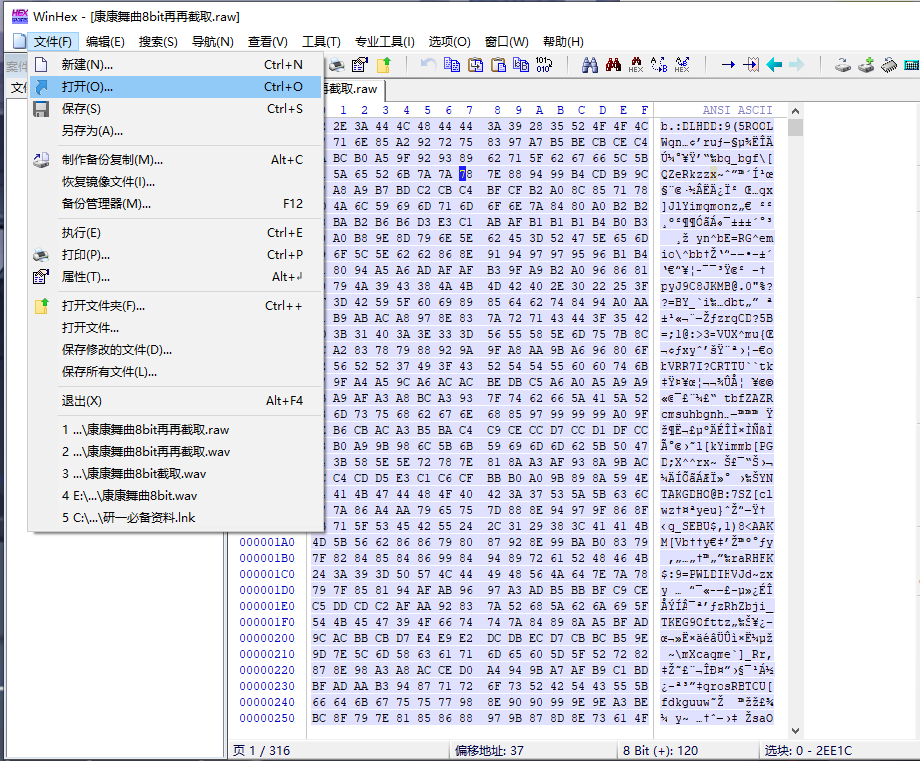The width and height of the screenshot is (920, 761).
Task: Open recent file 5 研一必备资料.lnk
Action: coord(175,518)
